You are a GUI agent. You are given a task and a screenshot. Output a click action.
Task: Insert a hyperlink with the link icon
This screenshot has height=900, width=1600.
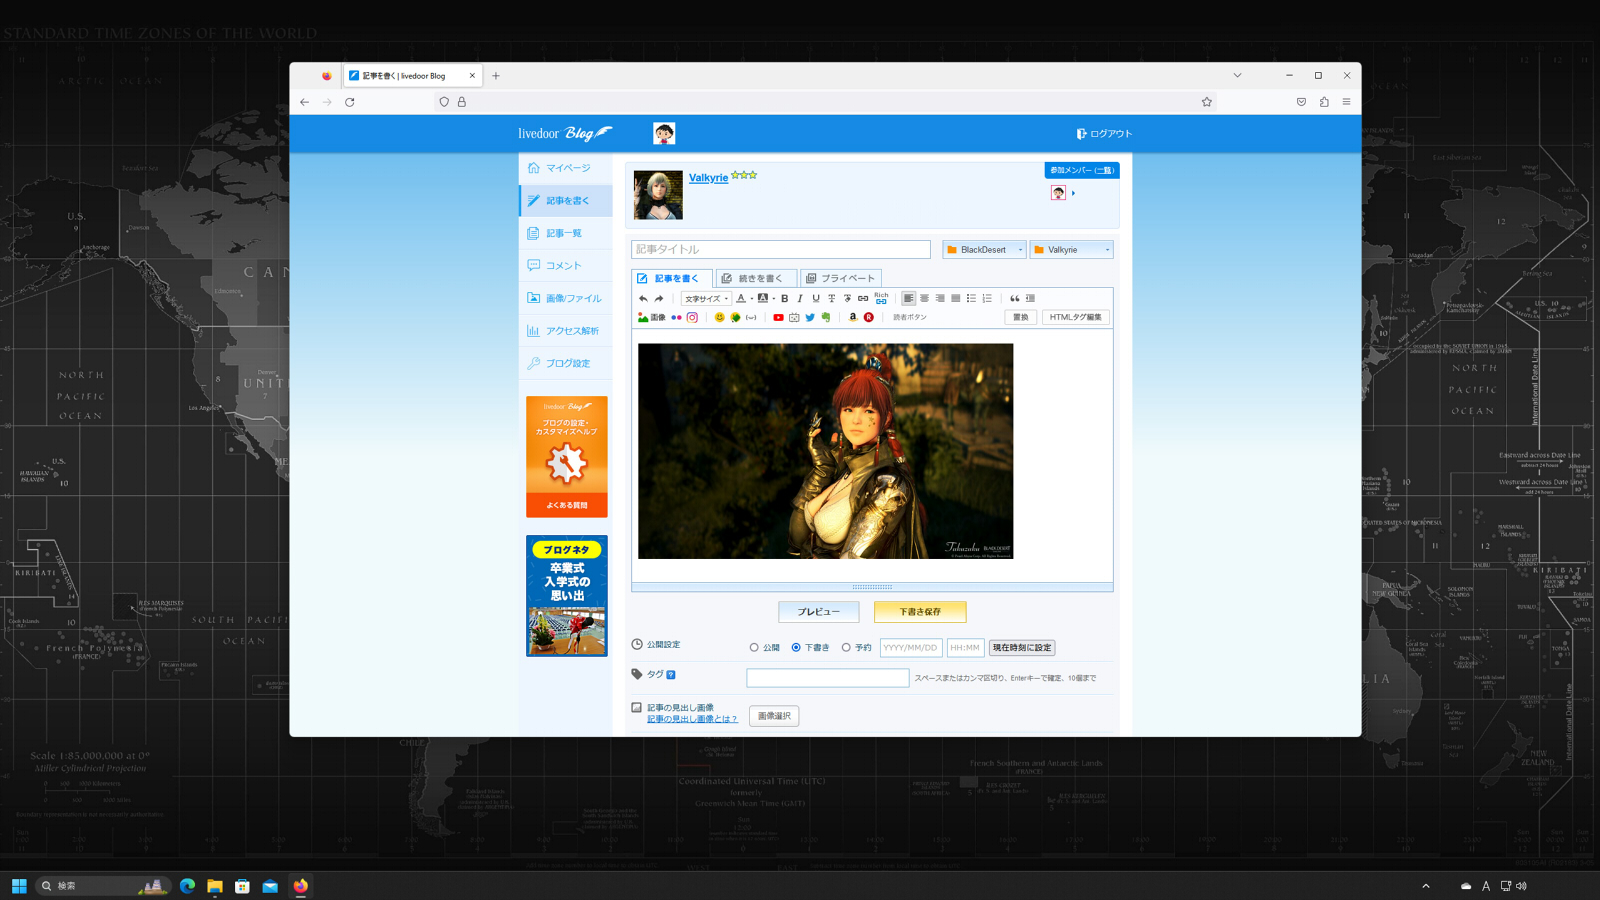pos(863,298)
